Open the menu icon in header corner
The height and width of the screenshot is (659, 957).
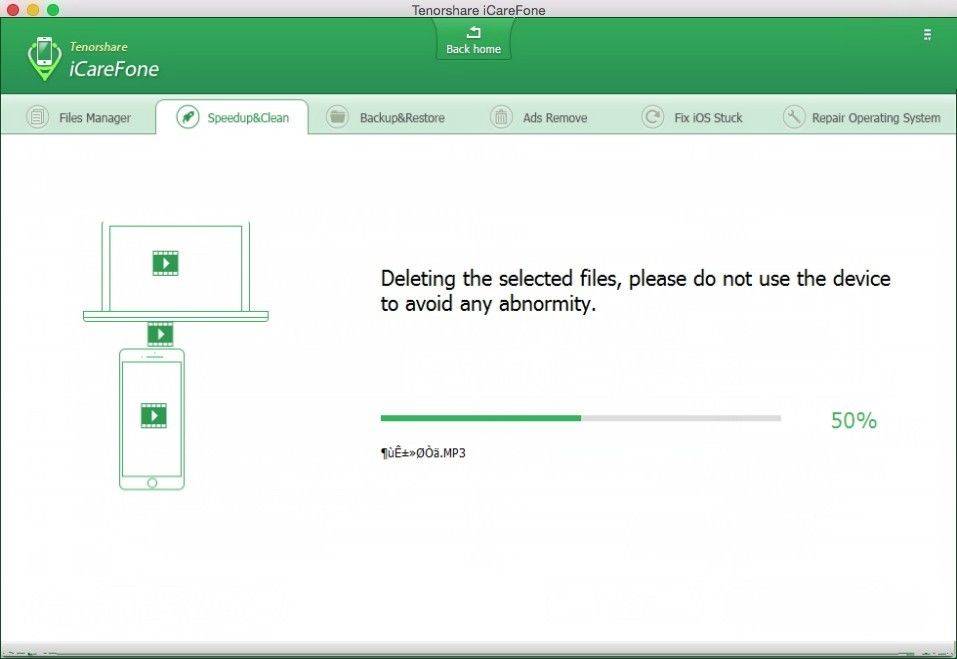pos(927,35)
